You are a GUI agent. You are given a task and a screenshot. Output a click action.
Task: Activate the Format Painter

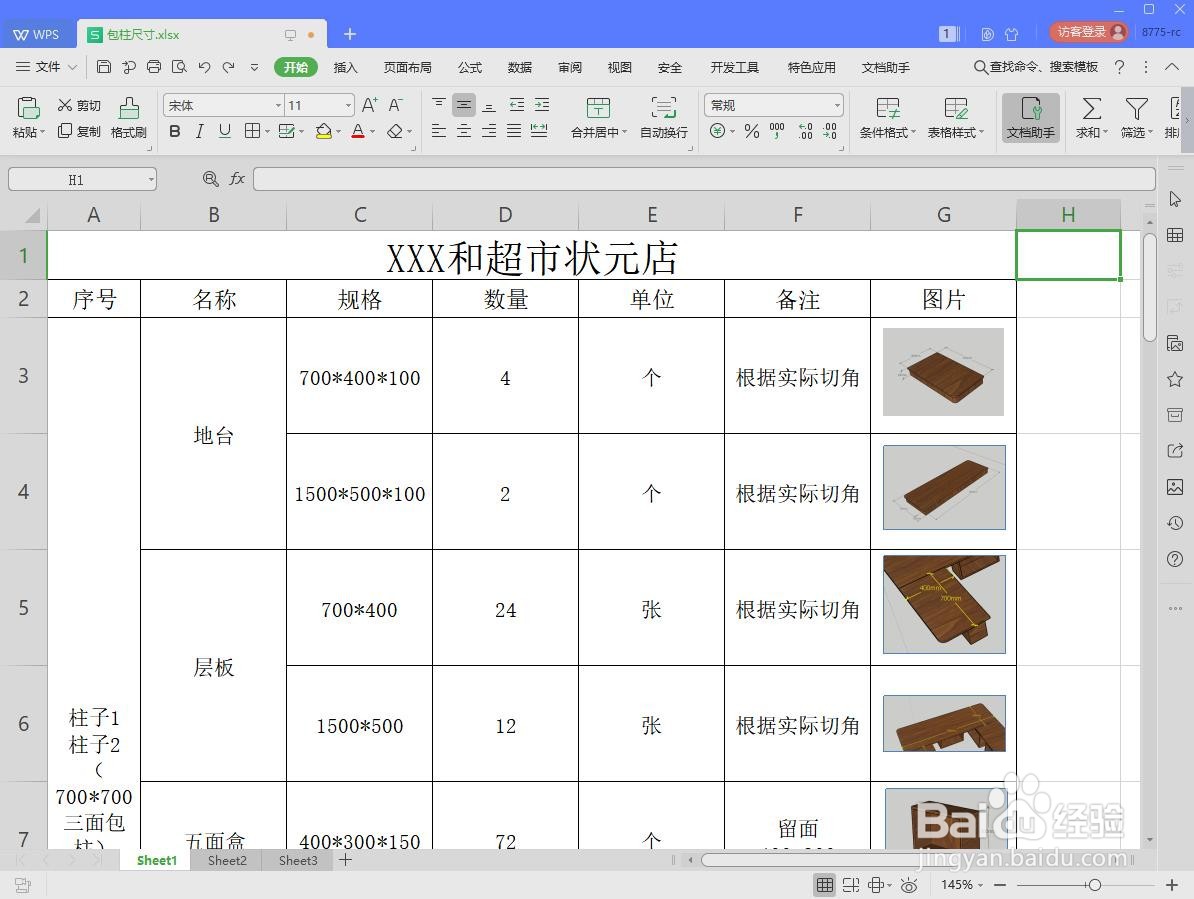pos(129,117)
